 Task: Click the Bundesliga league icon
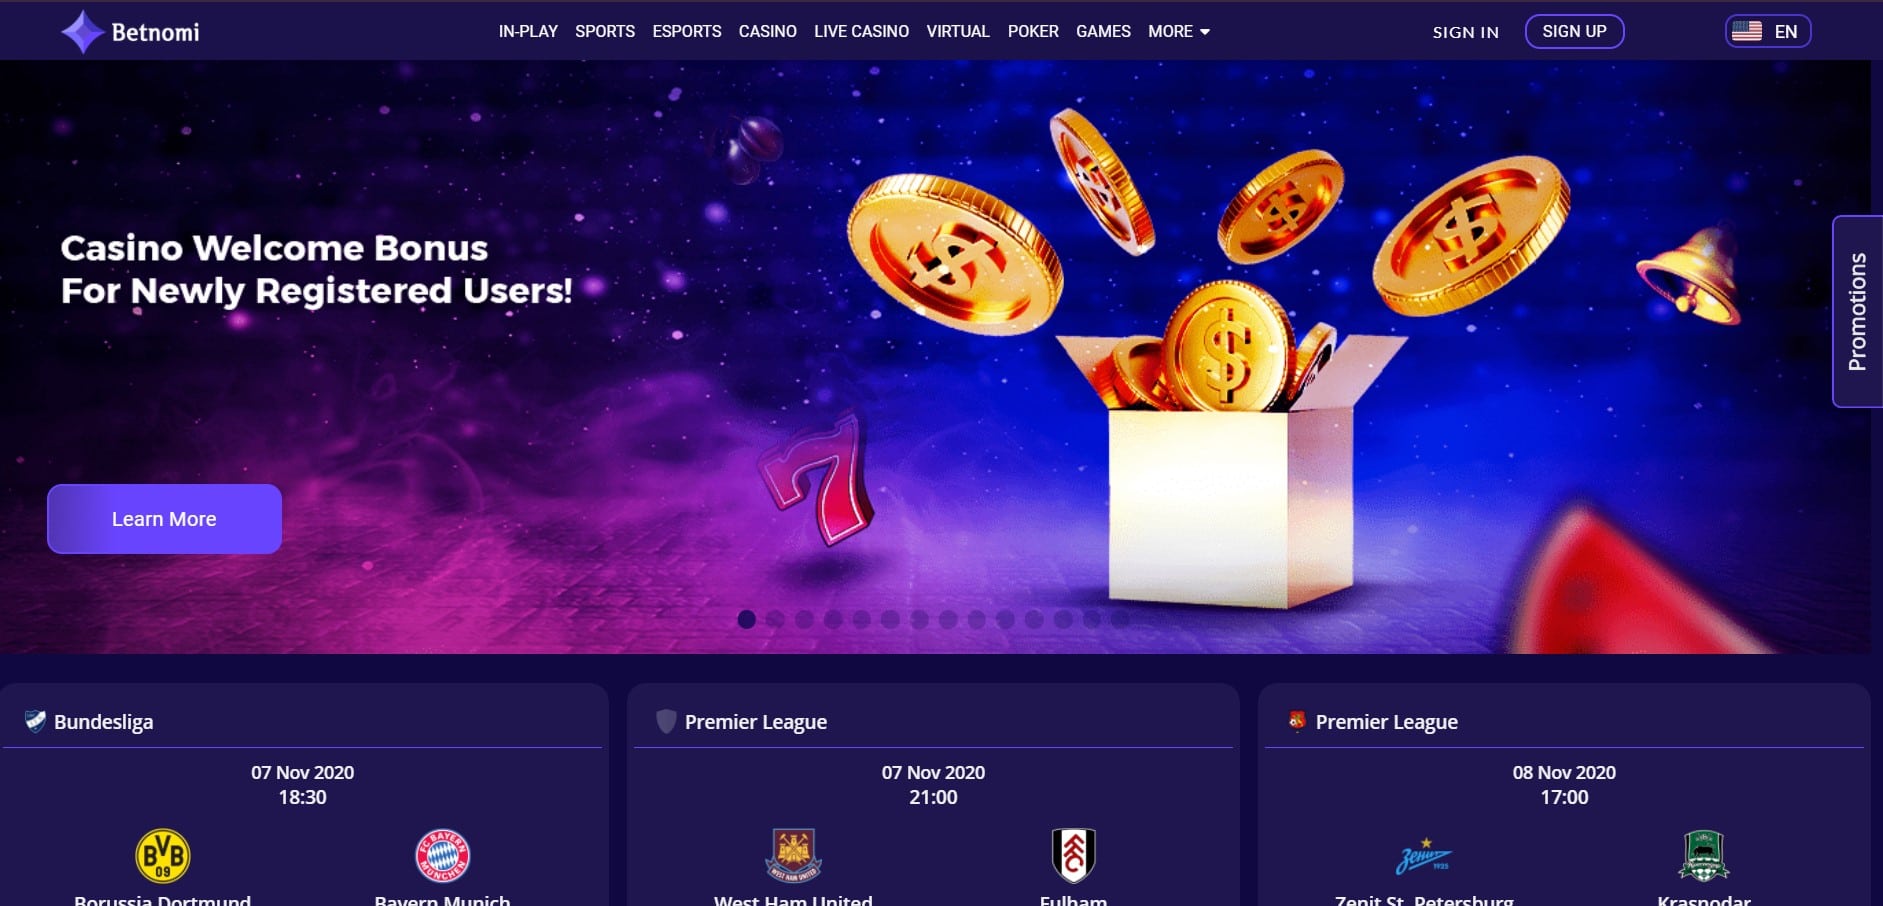[x=35, y=721]
